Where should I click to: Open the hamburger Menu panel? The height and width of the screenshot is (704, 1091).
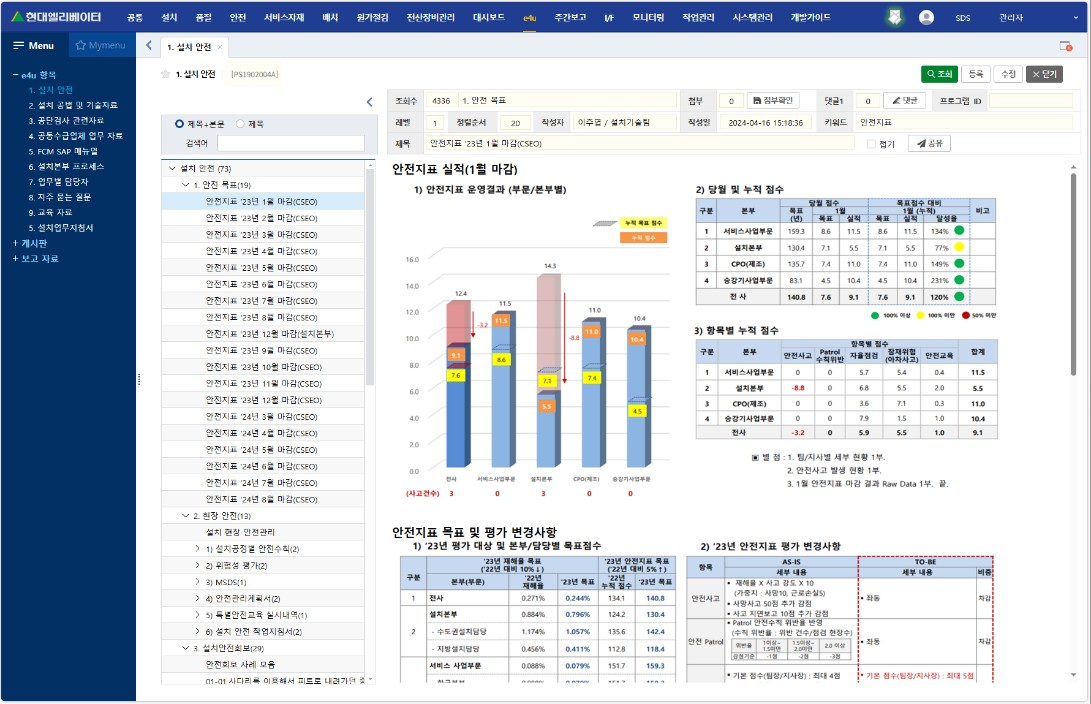[33, 46]
